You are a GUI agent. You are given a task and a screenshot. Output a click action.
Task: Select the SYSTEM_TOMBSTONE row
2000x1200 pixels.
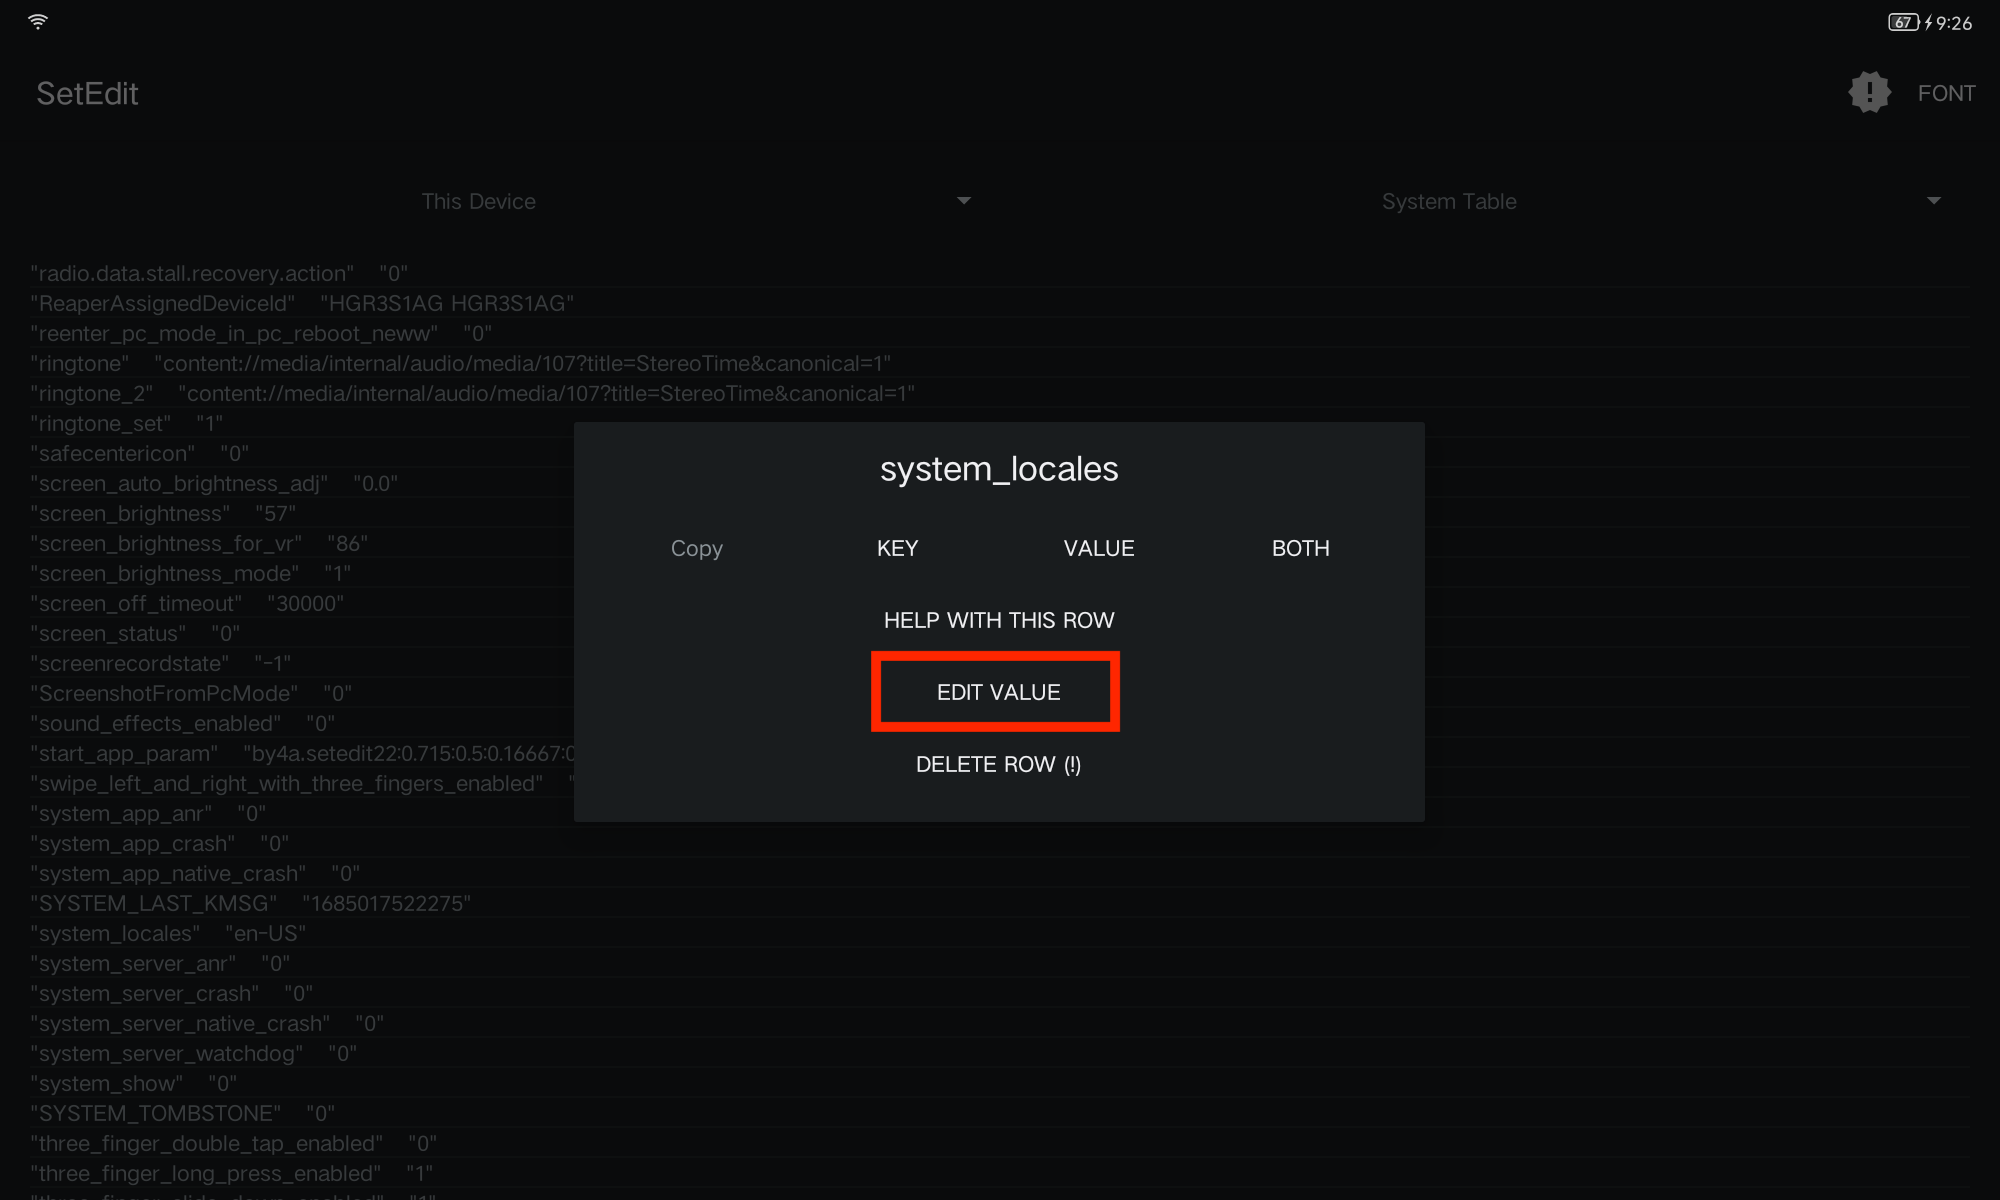coord(182,1113)
